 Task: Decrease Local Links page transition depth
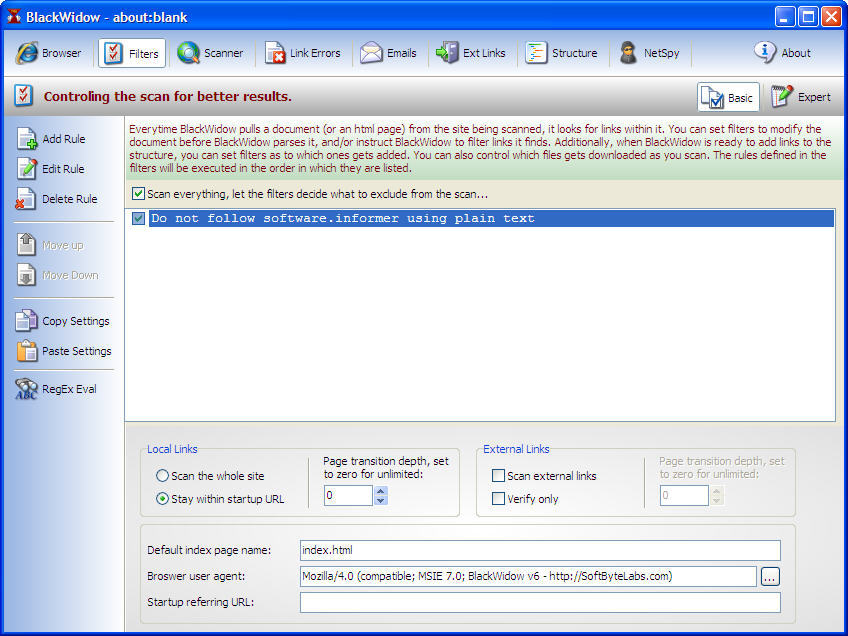[381, 500]
